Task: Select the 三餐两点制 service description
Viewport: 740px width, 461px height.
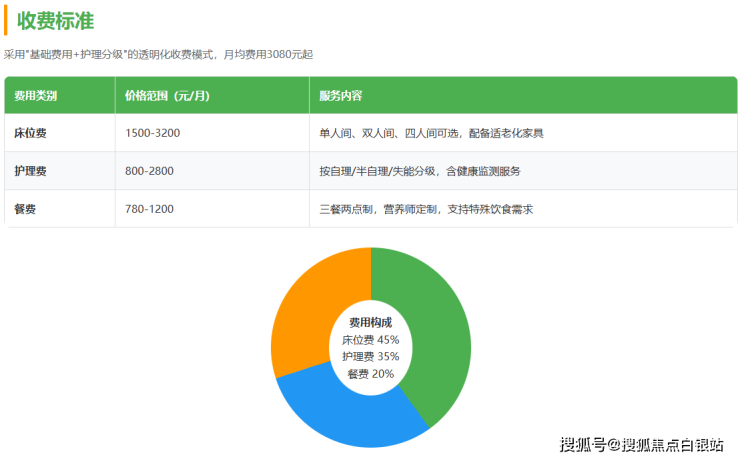Action: (426, 209)
